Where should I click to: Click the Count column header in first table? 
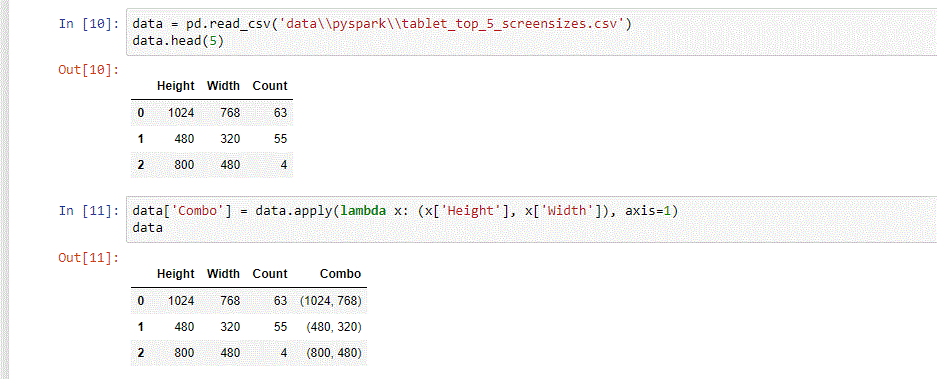(x=270, y=86)
